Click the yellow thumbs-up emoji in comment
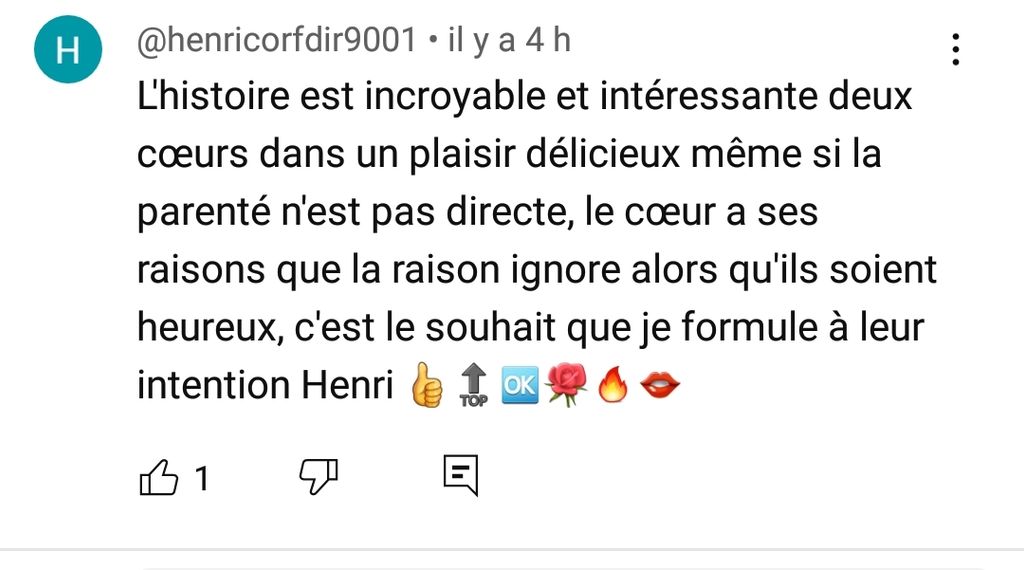Viewport: 1024px width, 570px height. point(427,385)
